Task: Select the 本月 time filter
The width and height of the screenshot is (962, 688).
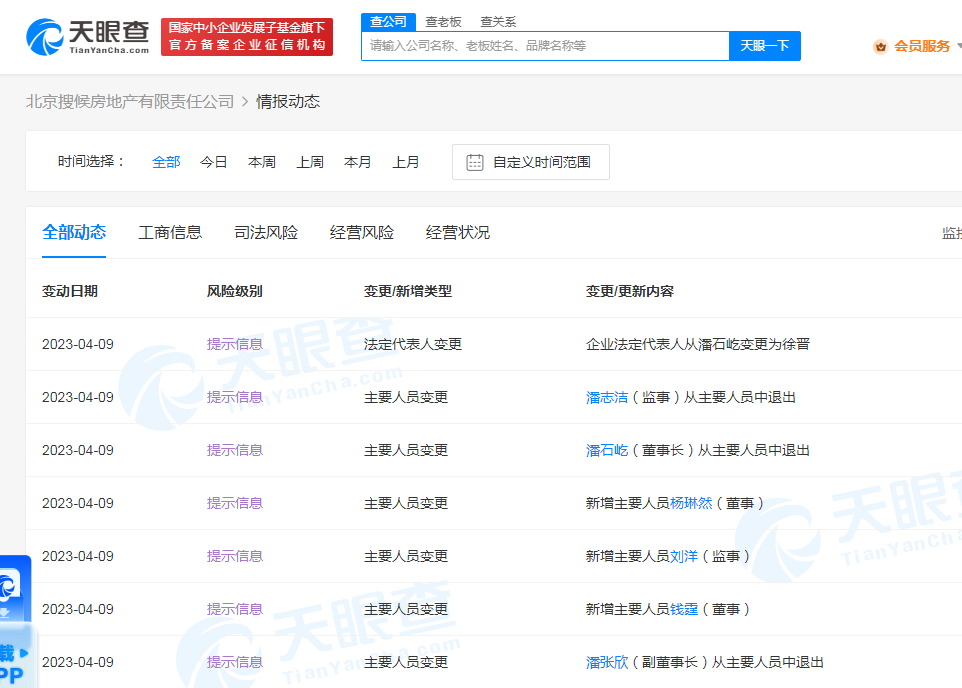Action: tap(358, 161)
